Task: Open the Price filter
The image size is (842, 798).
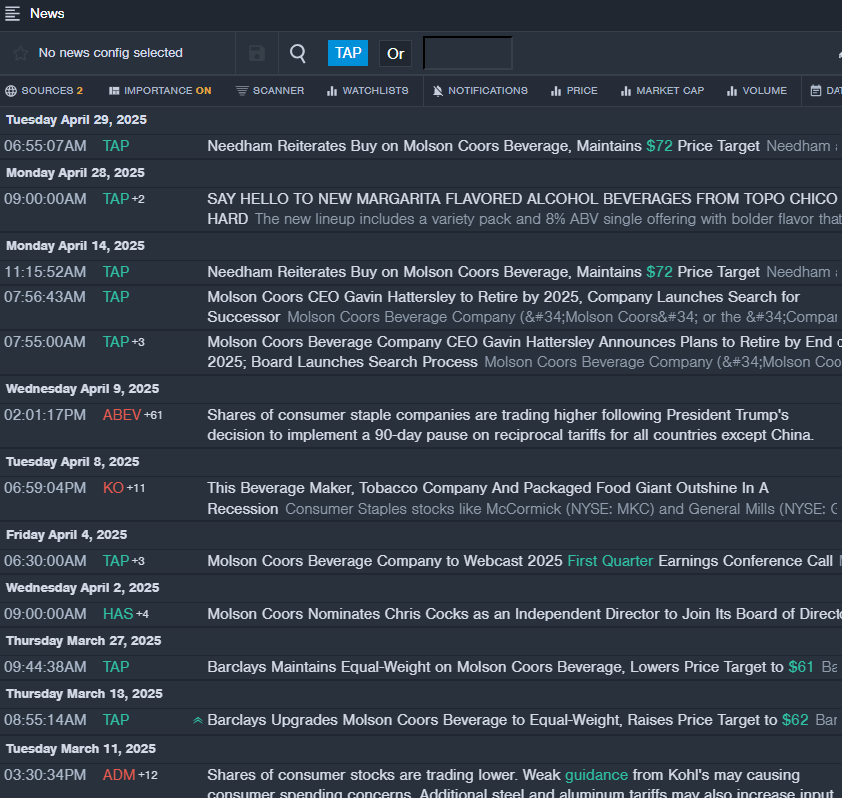Action: tap(574, 91)
